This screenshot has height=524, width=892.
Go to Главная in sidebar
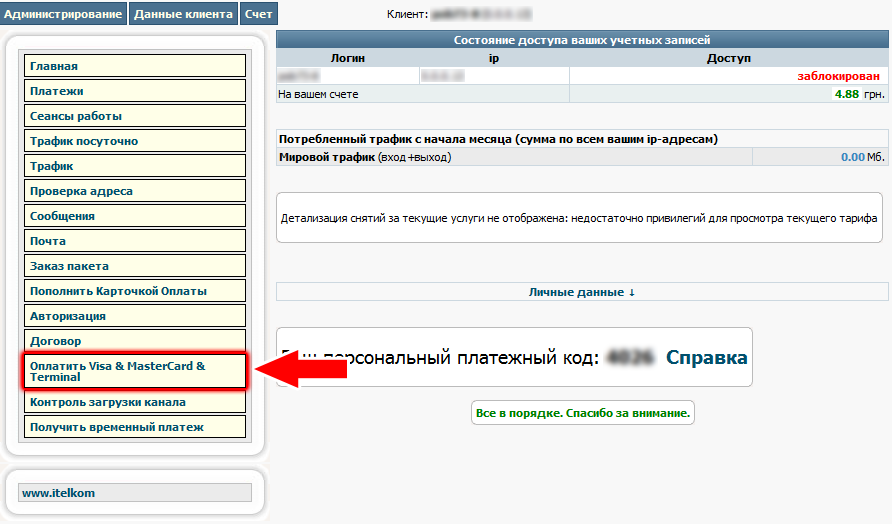tap(134, 66)
